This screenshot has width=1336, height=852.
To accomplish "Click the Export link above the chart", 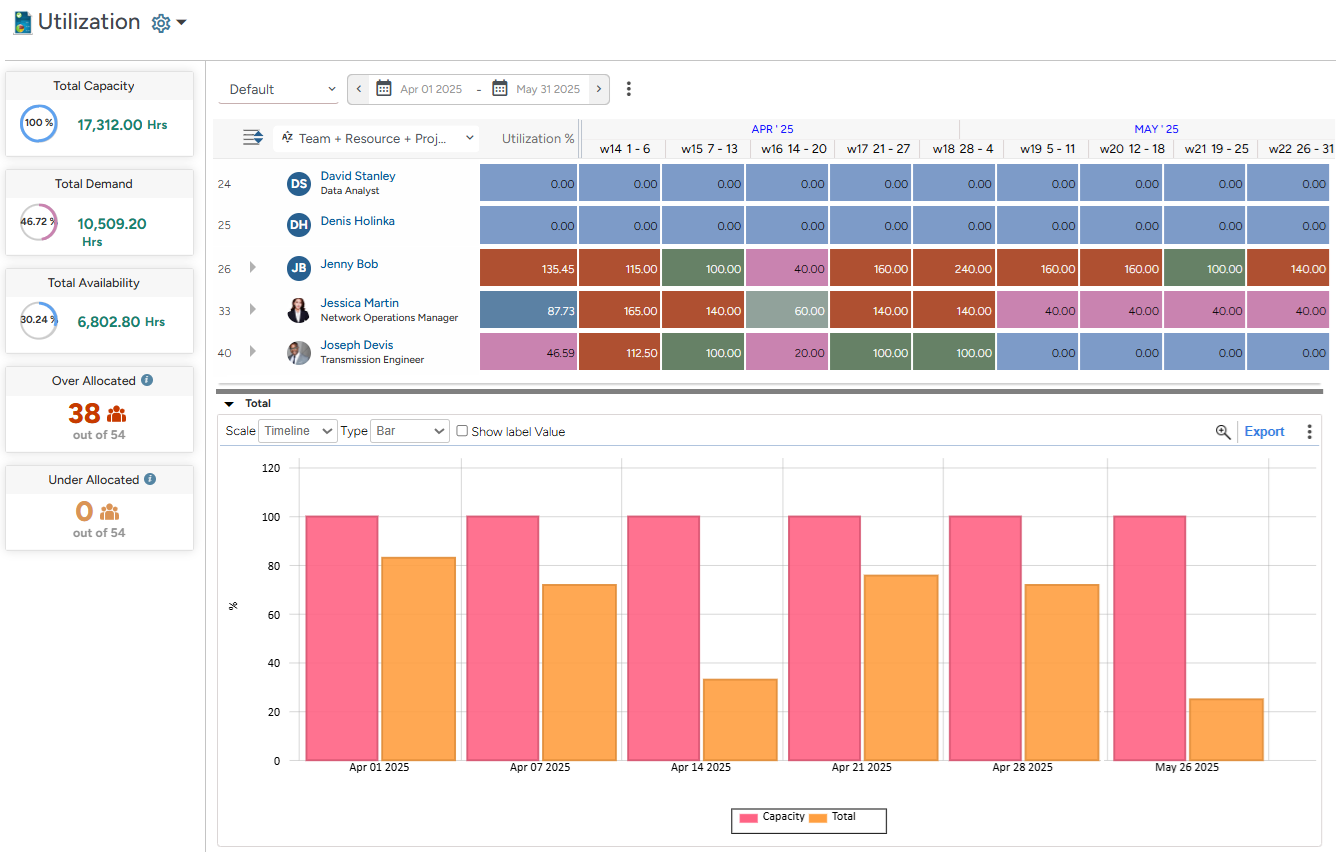I will (x=1264, y=431).
